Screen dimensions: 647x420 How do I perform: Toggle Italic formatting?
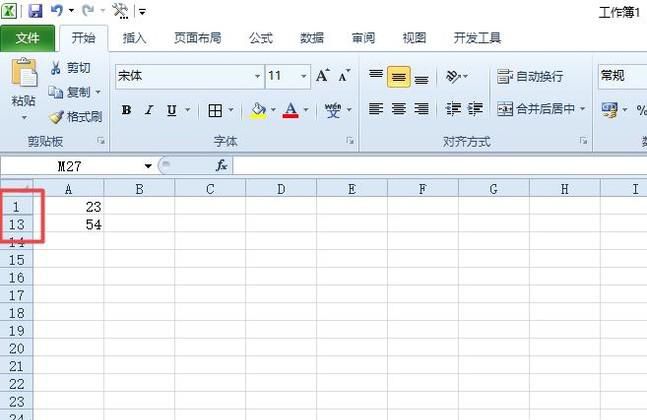[149, 110]
